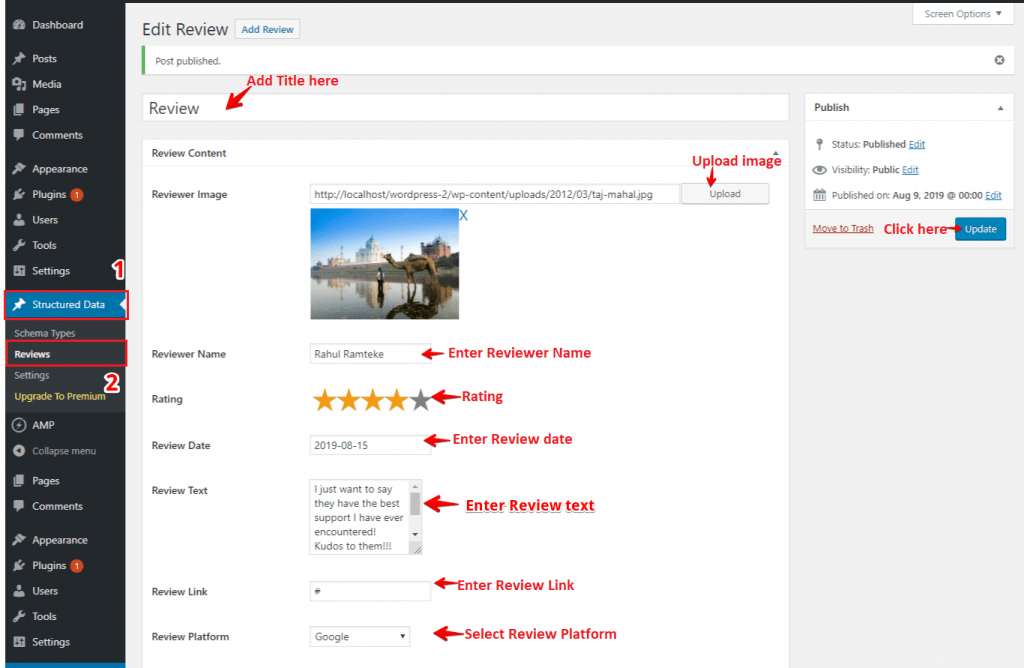Click the sliders icon by upper Settings

pyautogui.click(x=19, y=270)
